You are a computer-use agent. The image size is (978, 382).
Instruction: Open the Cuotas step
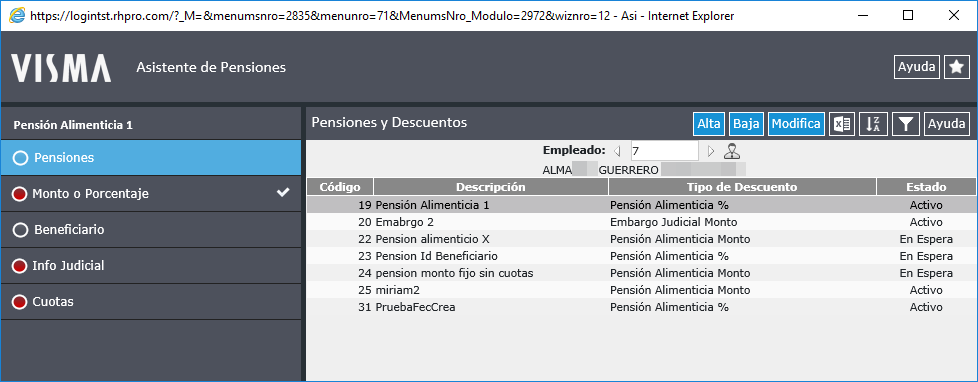click(151, 302)
